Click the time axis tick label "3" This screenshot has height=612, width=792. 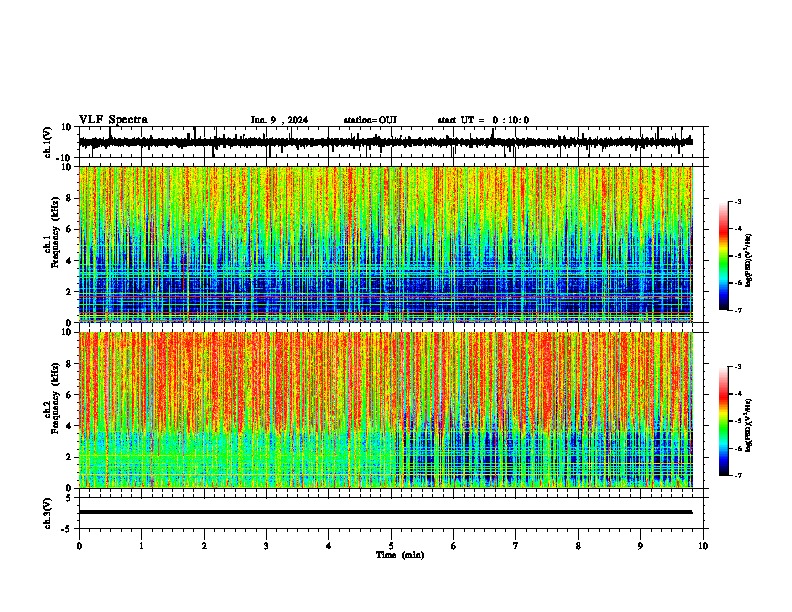[266, 546]
